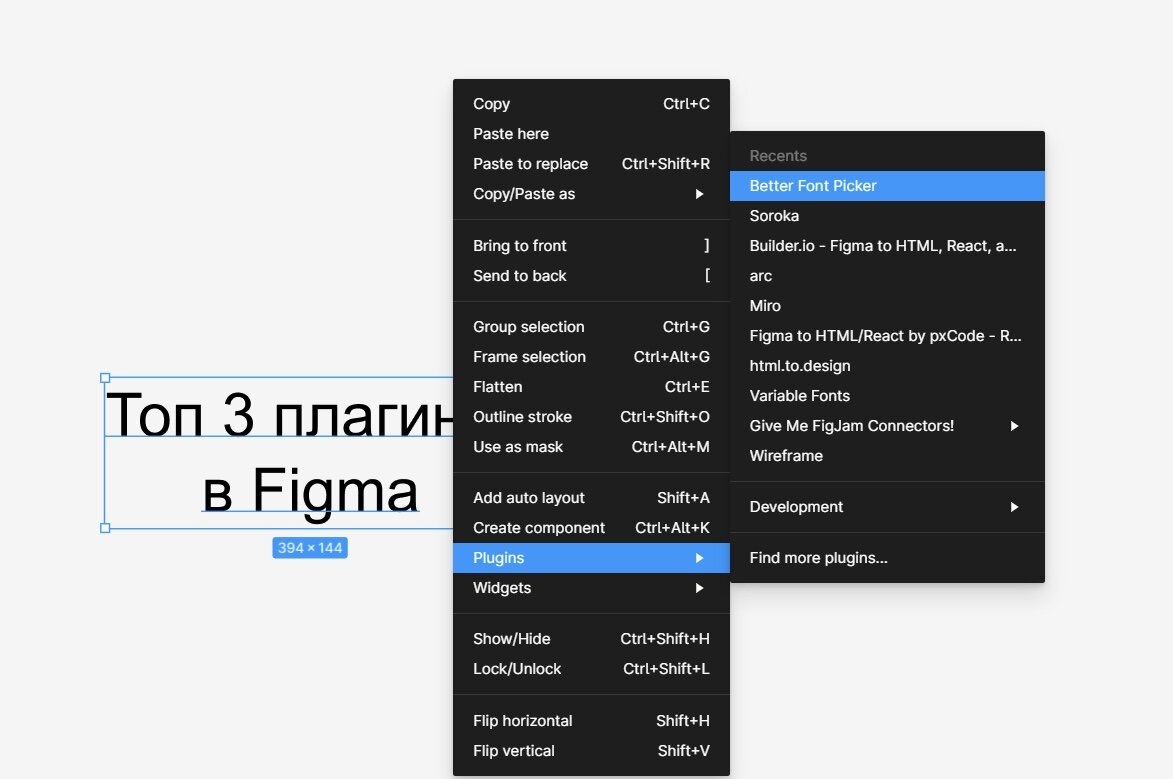Run the html.to.design plugin
The image size is (1173, 779).
click(887, 366)
